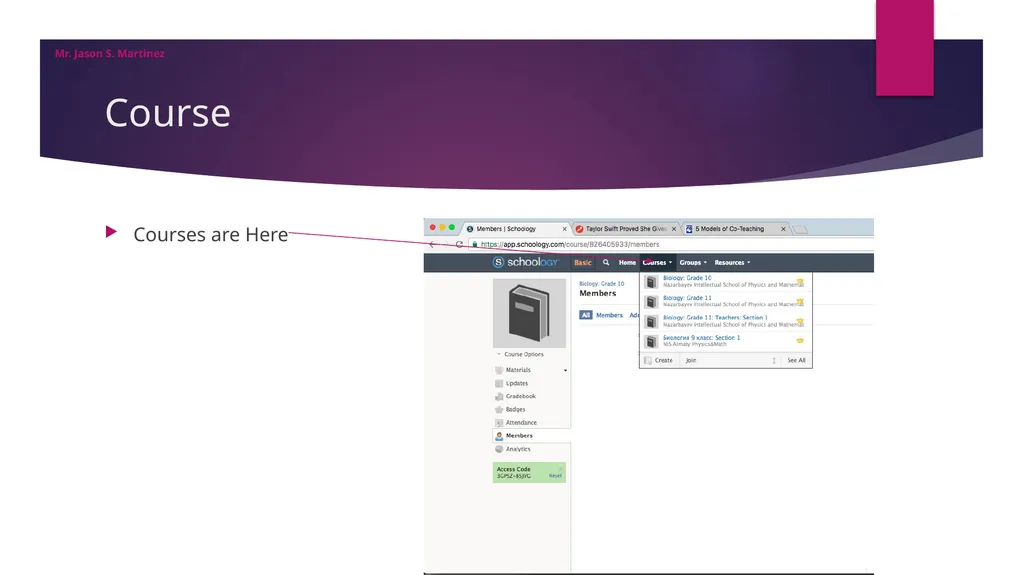Screen dimensions: 1024x575
Task: Go to Home in Schoology navigation
Action: (627, 263)
